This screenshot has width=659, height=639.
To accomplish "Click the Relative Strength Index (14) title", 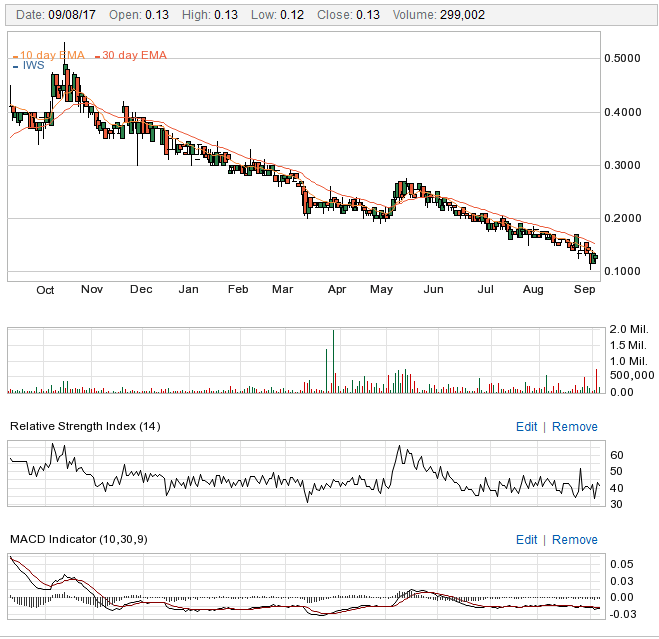I will [x=85, y=426].
